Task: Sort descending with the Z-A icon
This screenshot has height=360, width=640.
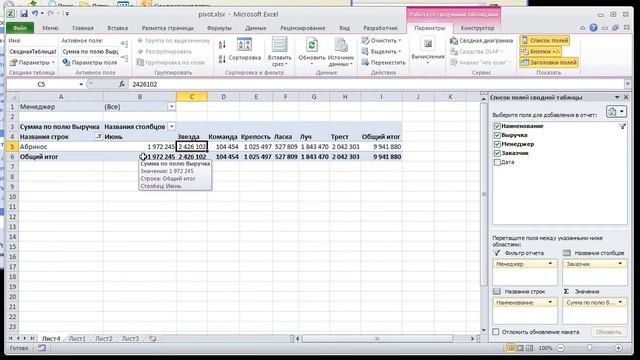Action: [x=222, y=59]
